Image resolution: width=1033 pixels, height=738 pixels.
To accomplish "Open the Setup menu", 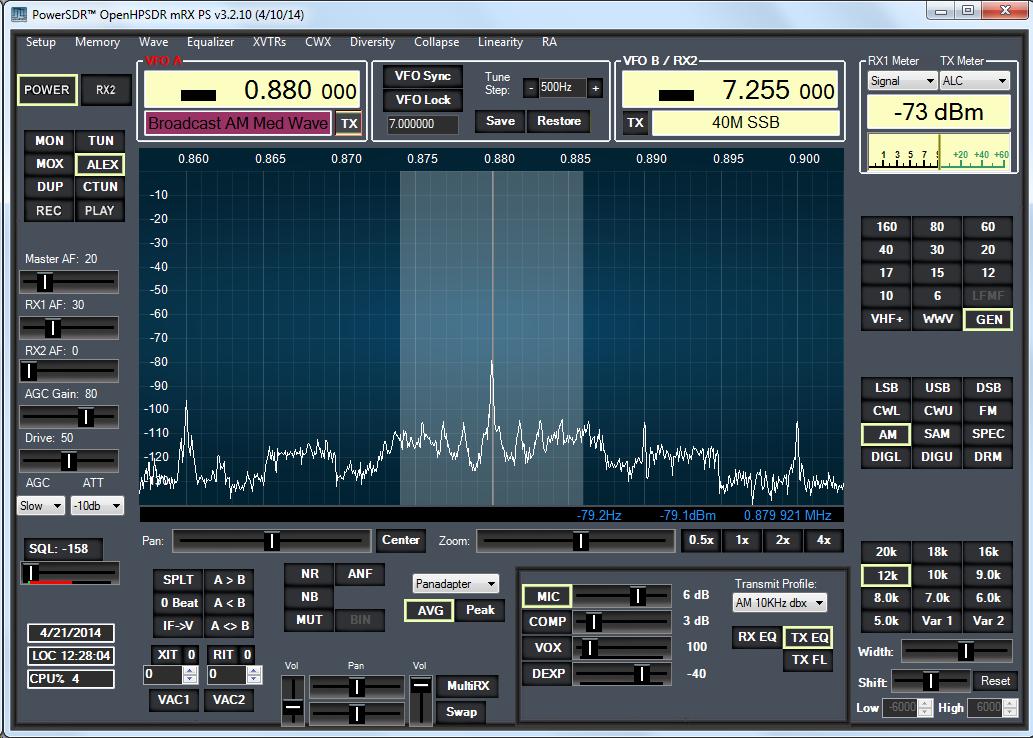I will point(41,42).
